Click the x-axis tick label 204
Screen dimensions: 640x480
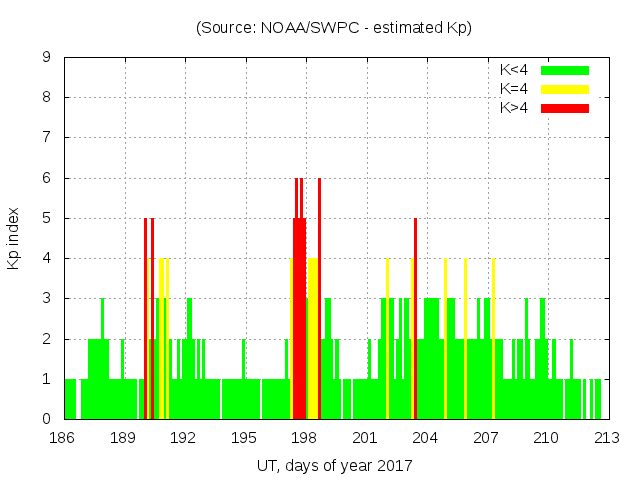pos(426,438)
